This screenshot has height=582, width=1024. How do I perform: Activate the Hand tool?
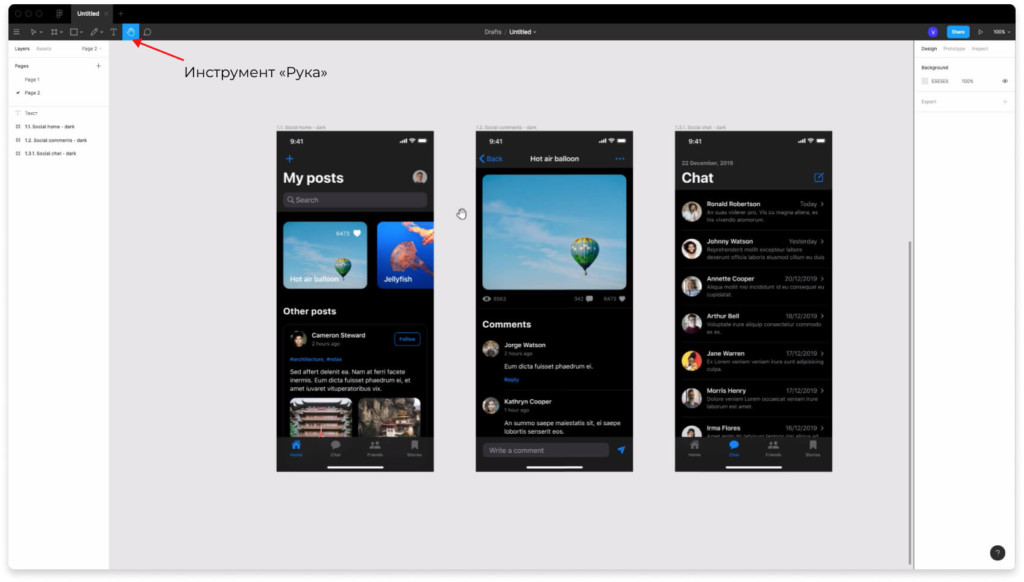tap(130, 32)
